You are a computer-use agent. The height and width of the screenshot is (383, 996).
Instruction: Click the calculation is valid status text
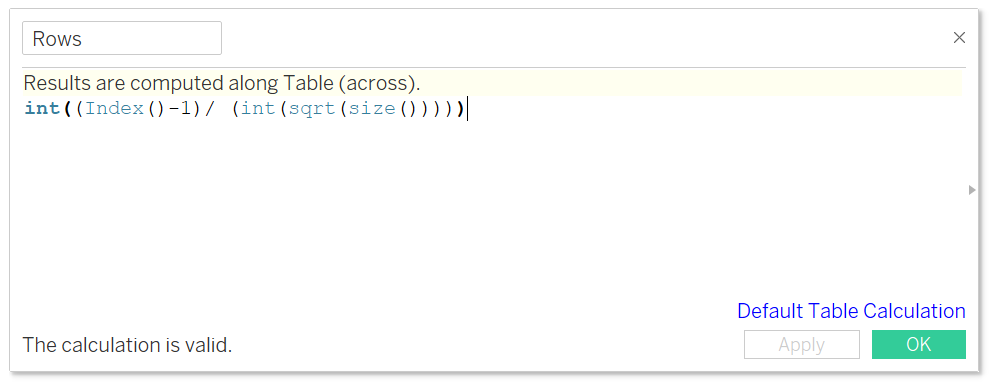coord(128,345)
